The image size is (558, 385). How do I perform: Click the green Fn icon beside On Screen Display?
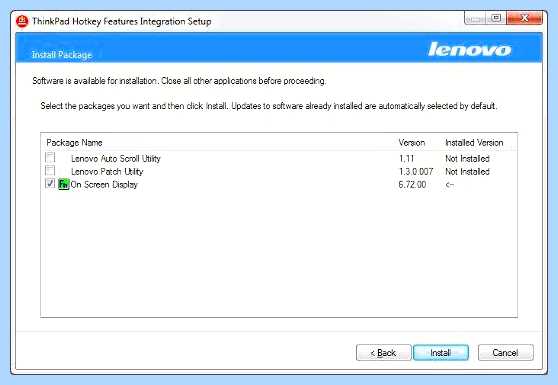pyautogui.click(x=63, y=184)
